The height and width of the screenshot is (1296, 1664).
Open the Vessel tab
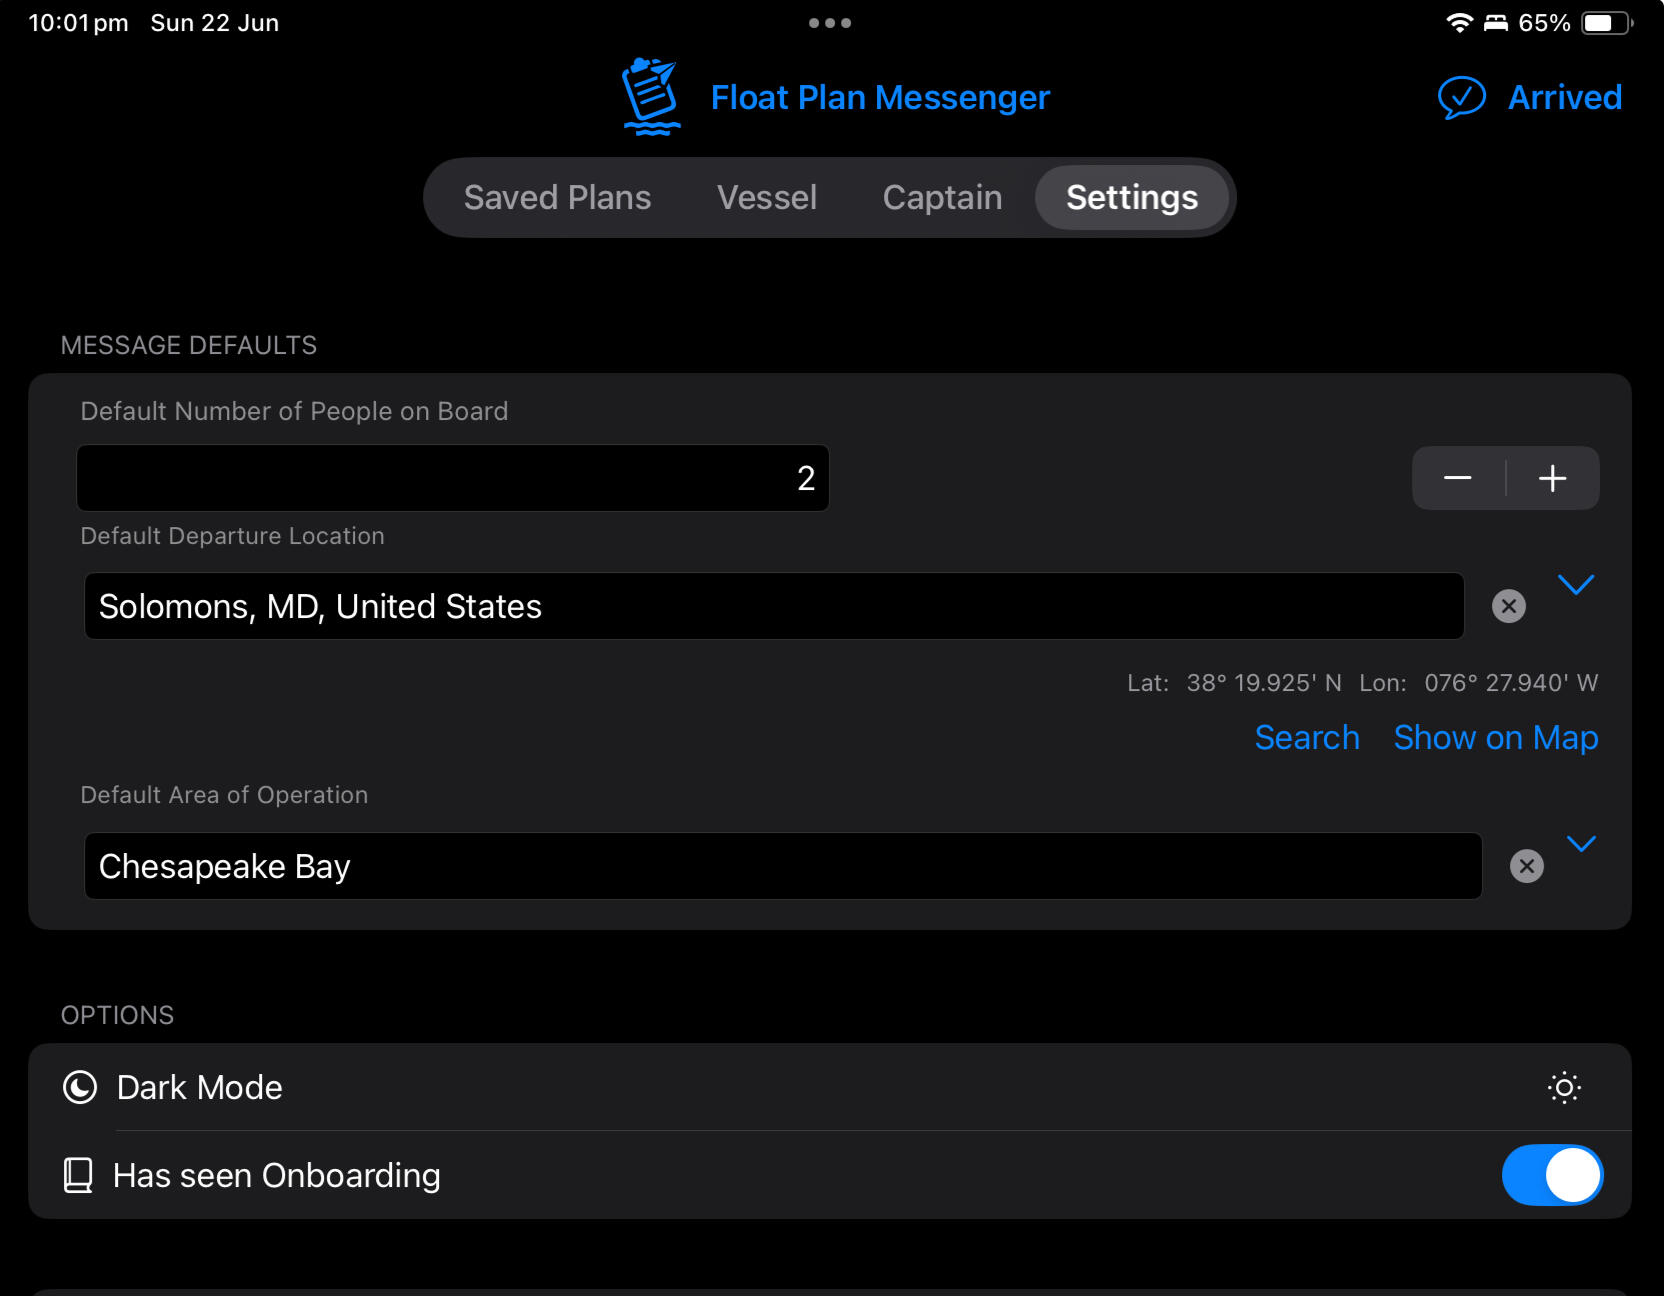tap(767, 198)
